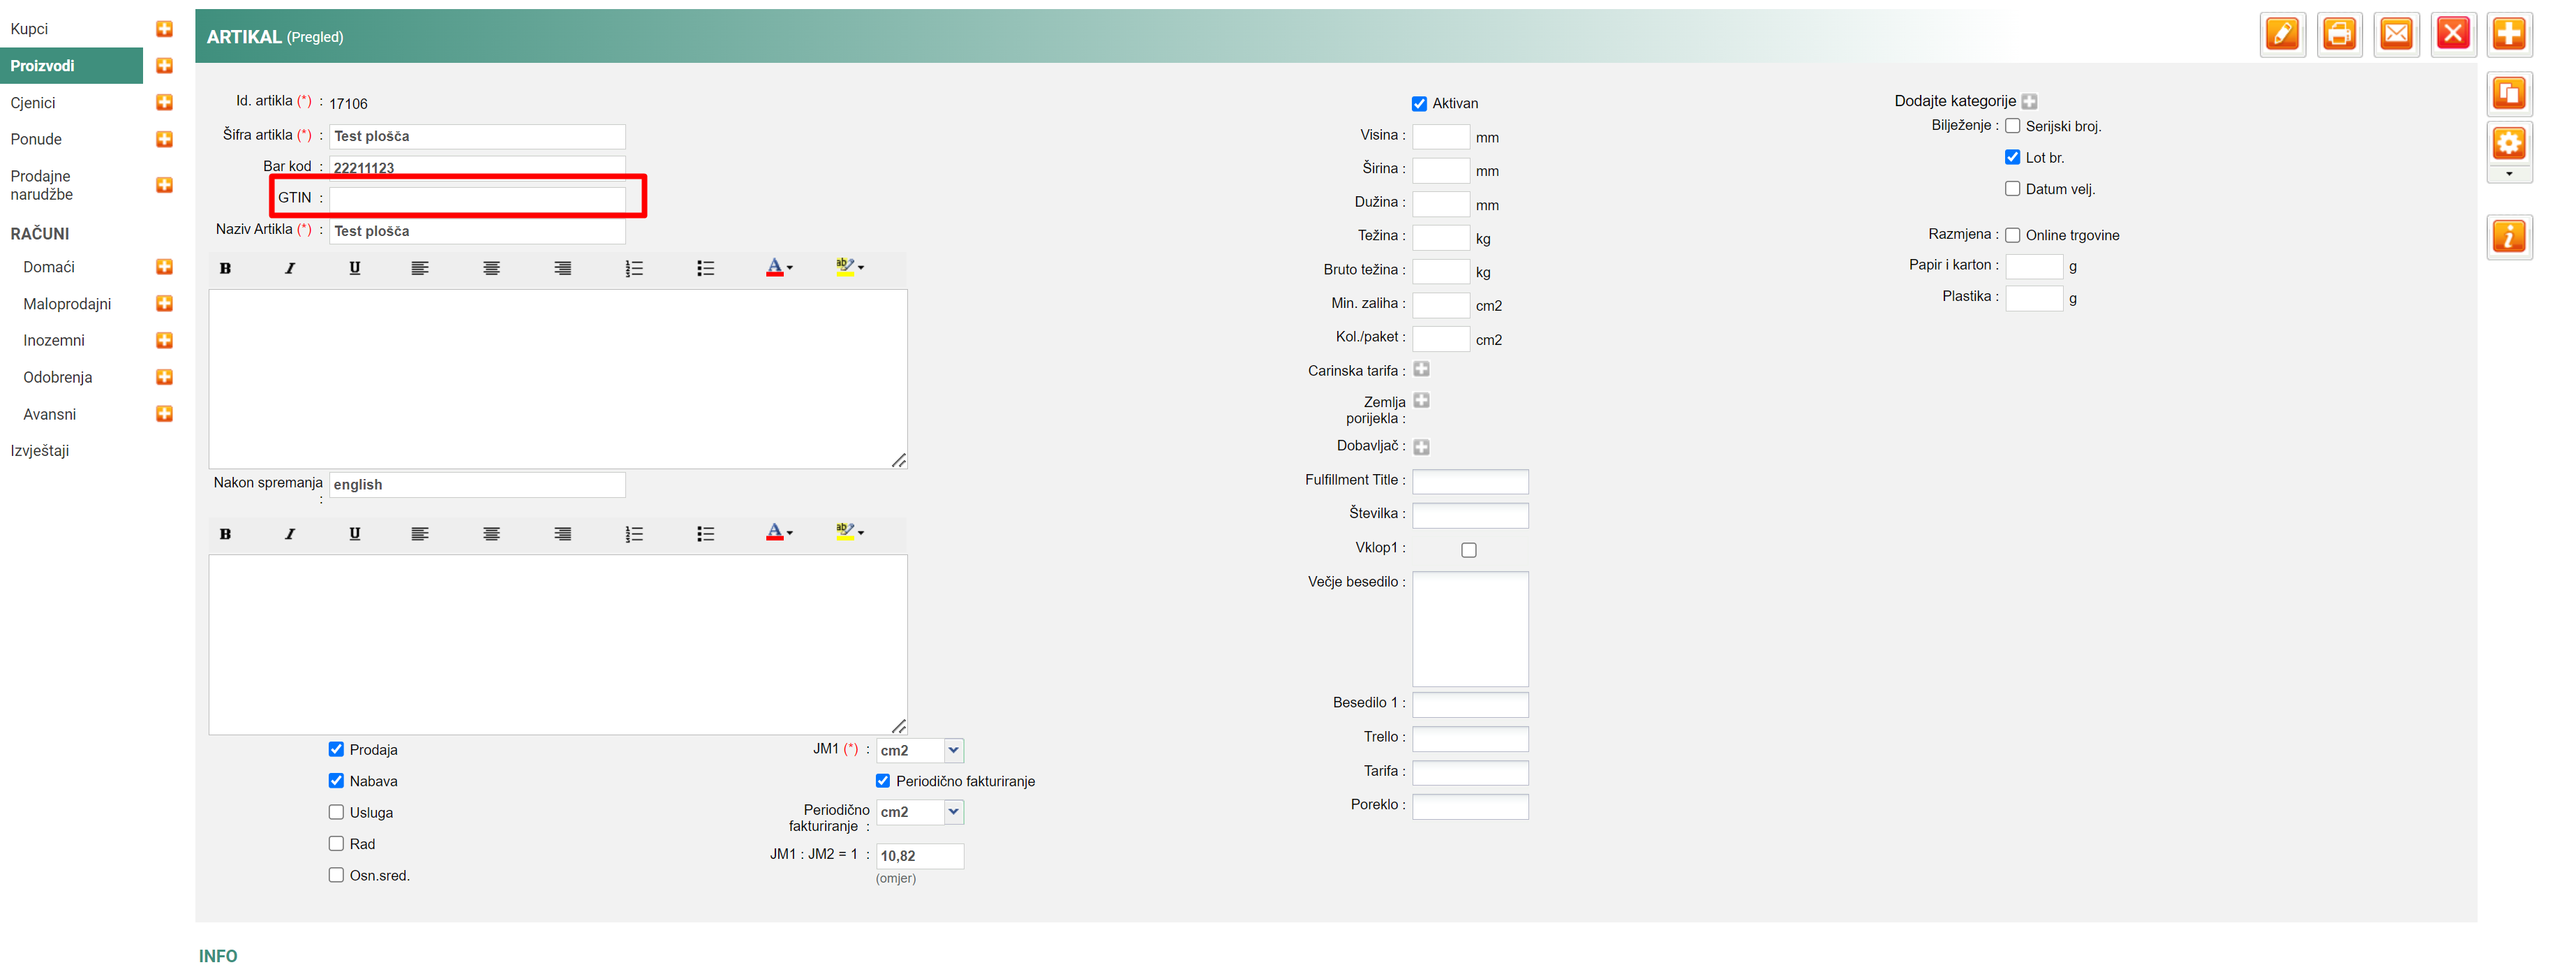The width and height of the screenshot is (2576, 965).
Task: Add new item next to Kupci
Action: (165, 29)
